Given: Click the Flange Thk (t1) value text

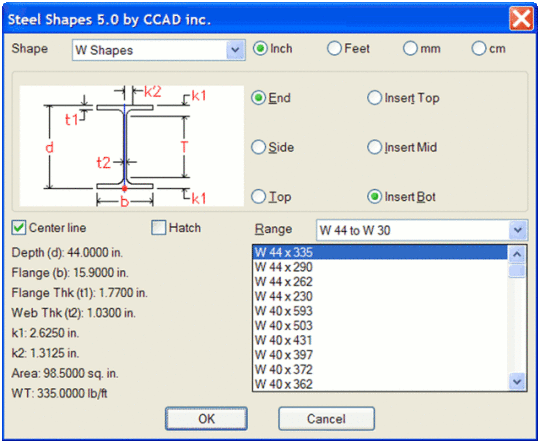Looking at the screenshot, I should coord(80,293).
